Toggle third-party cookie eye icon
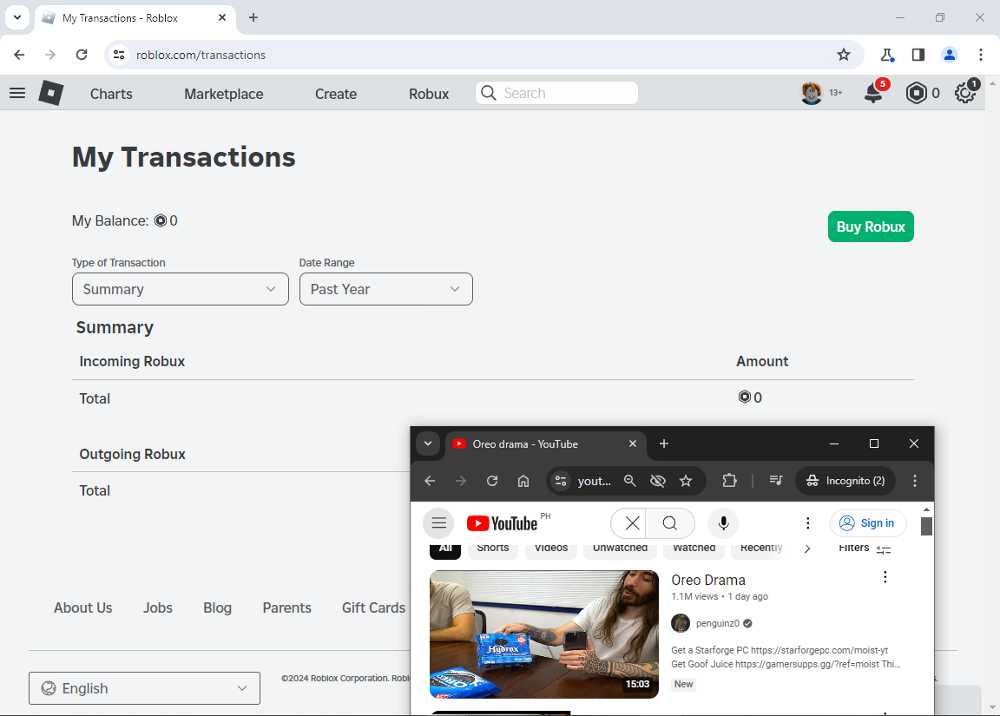1000x716 pixels. [x=657, y=481]
